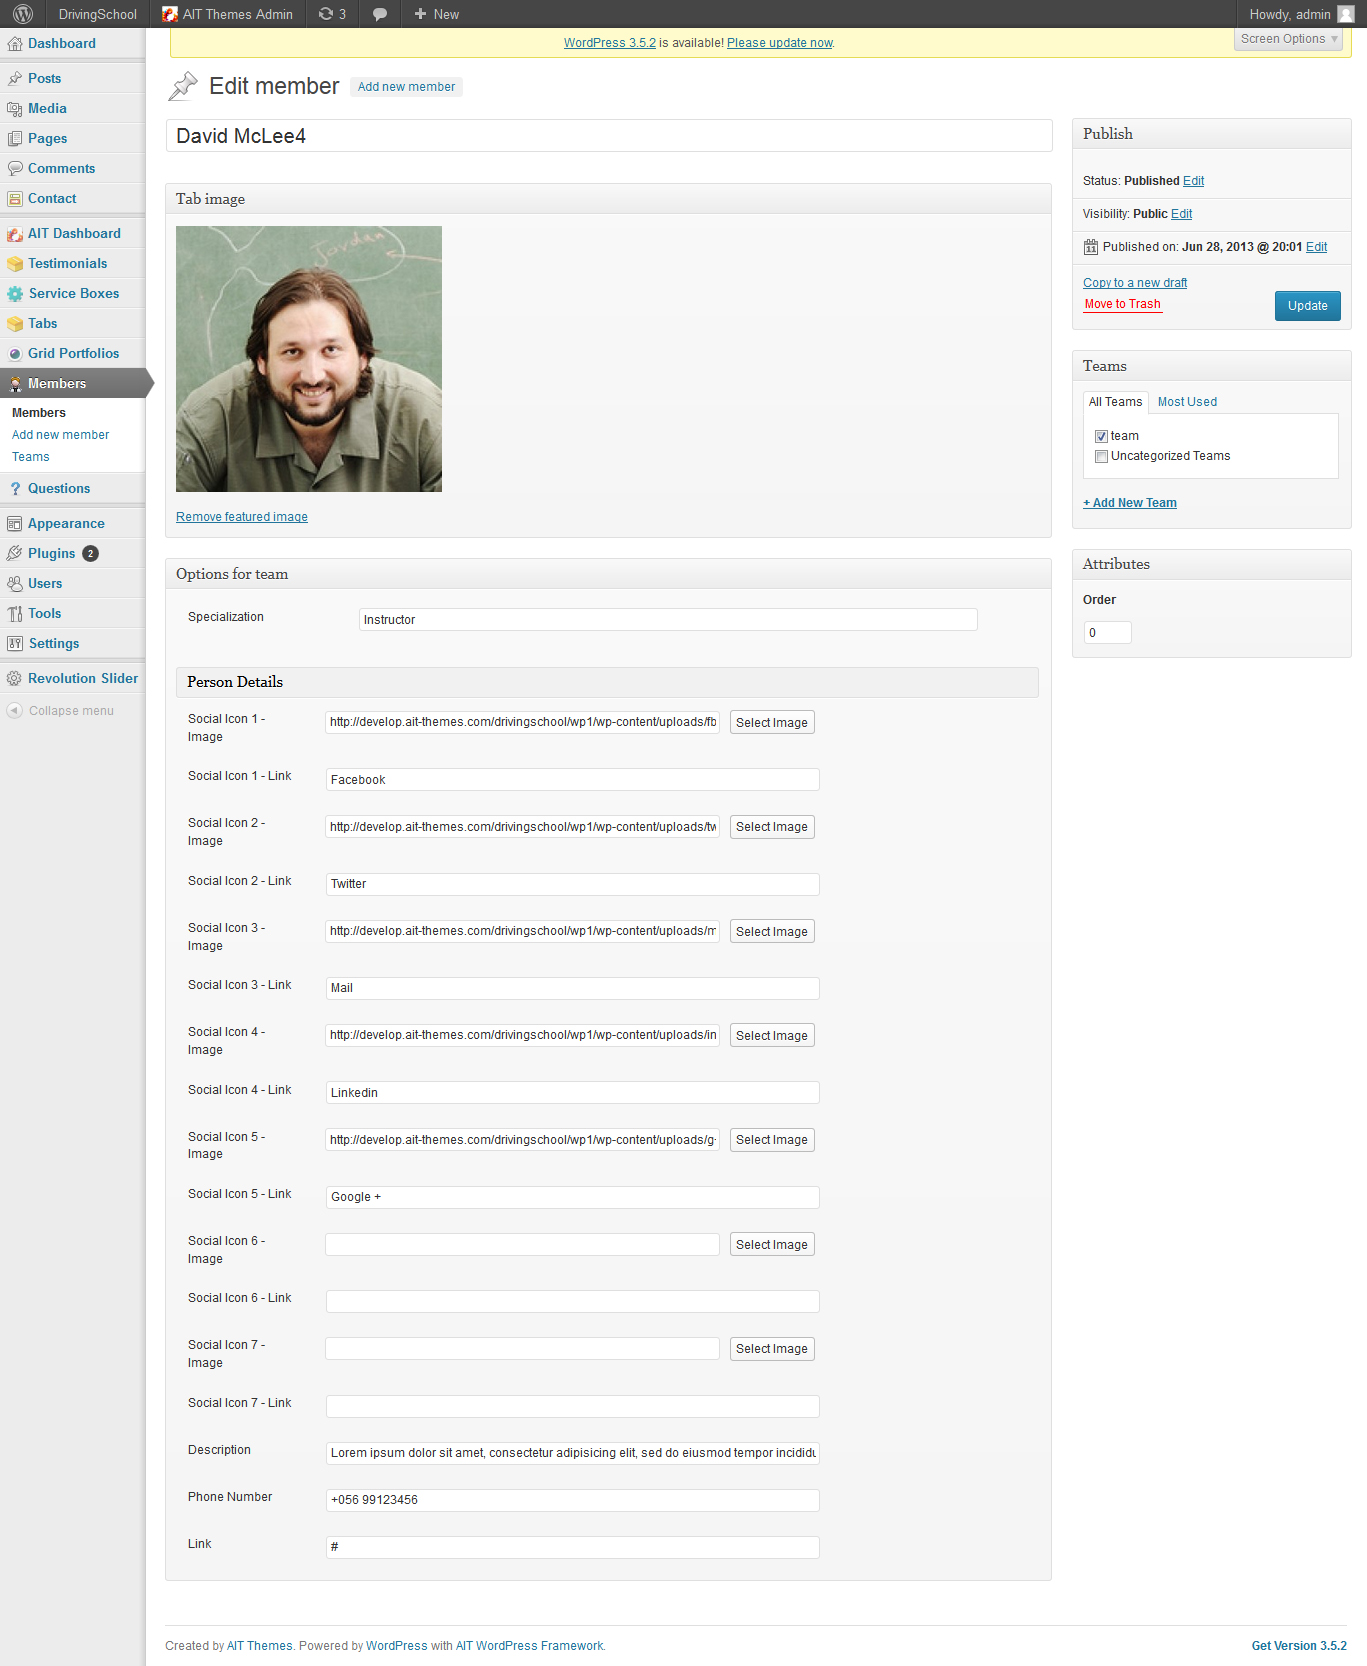Click the Collapse menu arrow icon
Viewport: 1367px width, 1666px height.
[15, 710]
